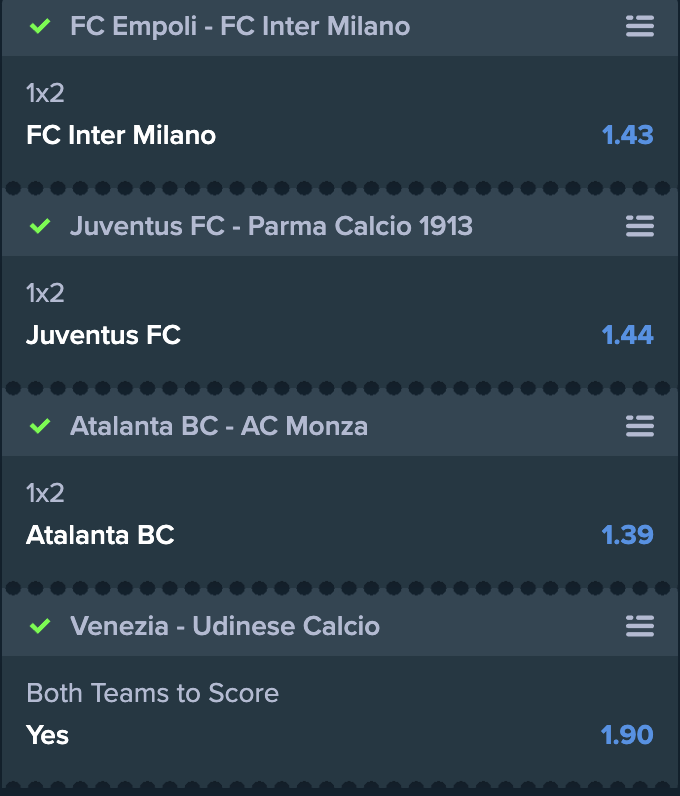Open menu icon for Venezia - Udinese match
Image resolution: width=680 pixels, height=796 pixels.
[639, 626]
